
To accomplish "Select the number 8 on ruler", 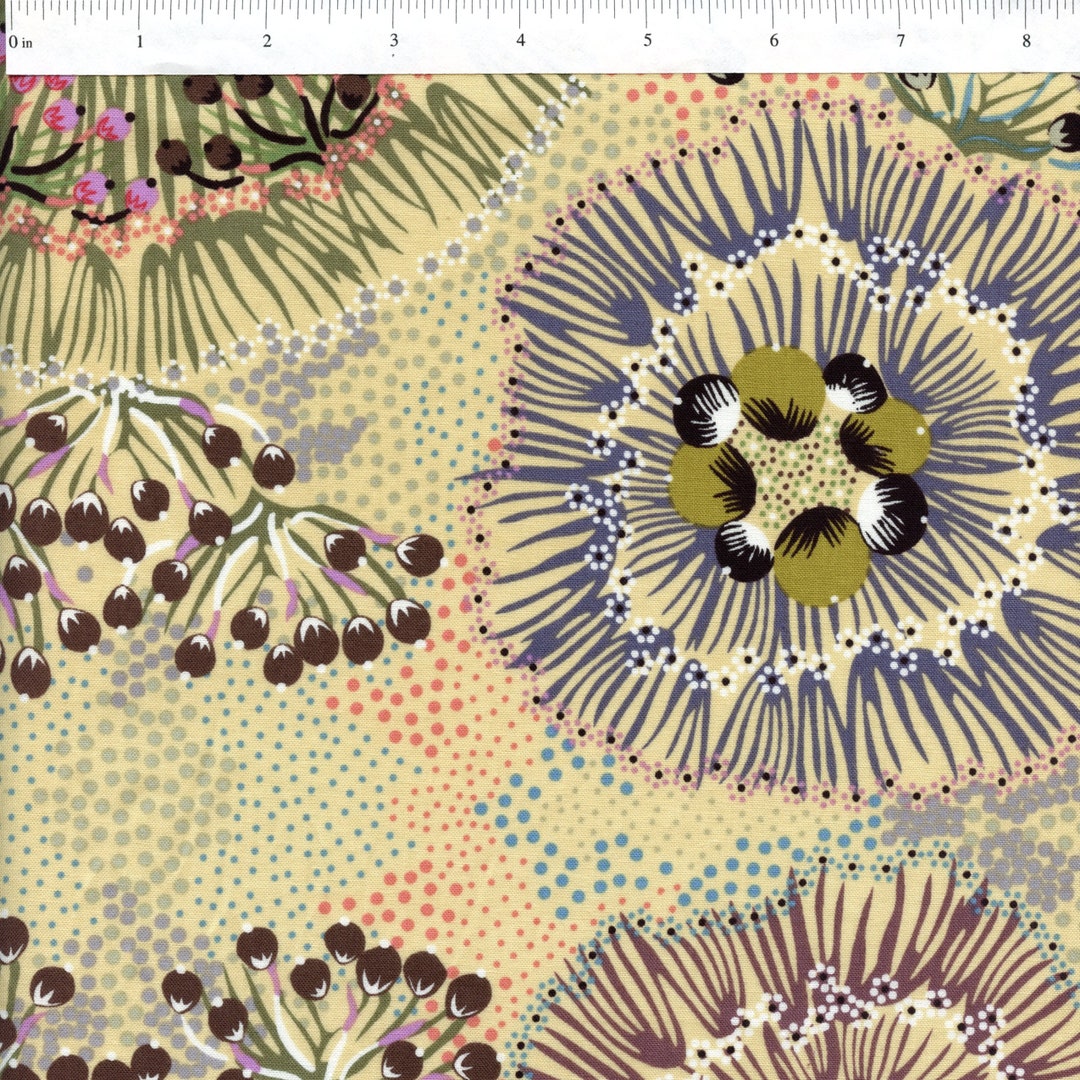I will pyautogui.click(x=1026, y=41).
